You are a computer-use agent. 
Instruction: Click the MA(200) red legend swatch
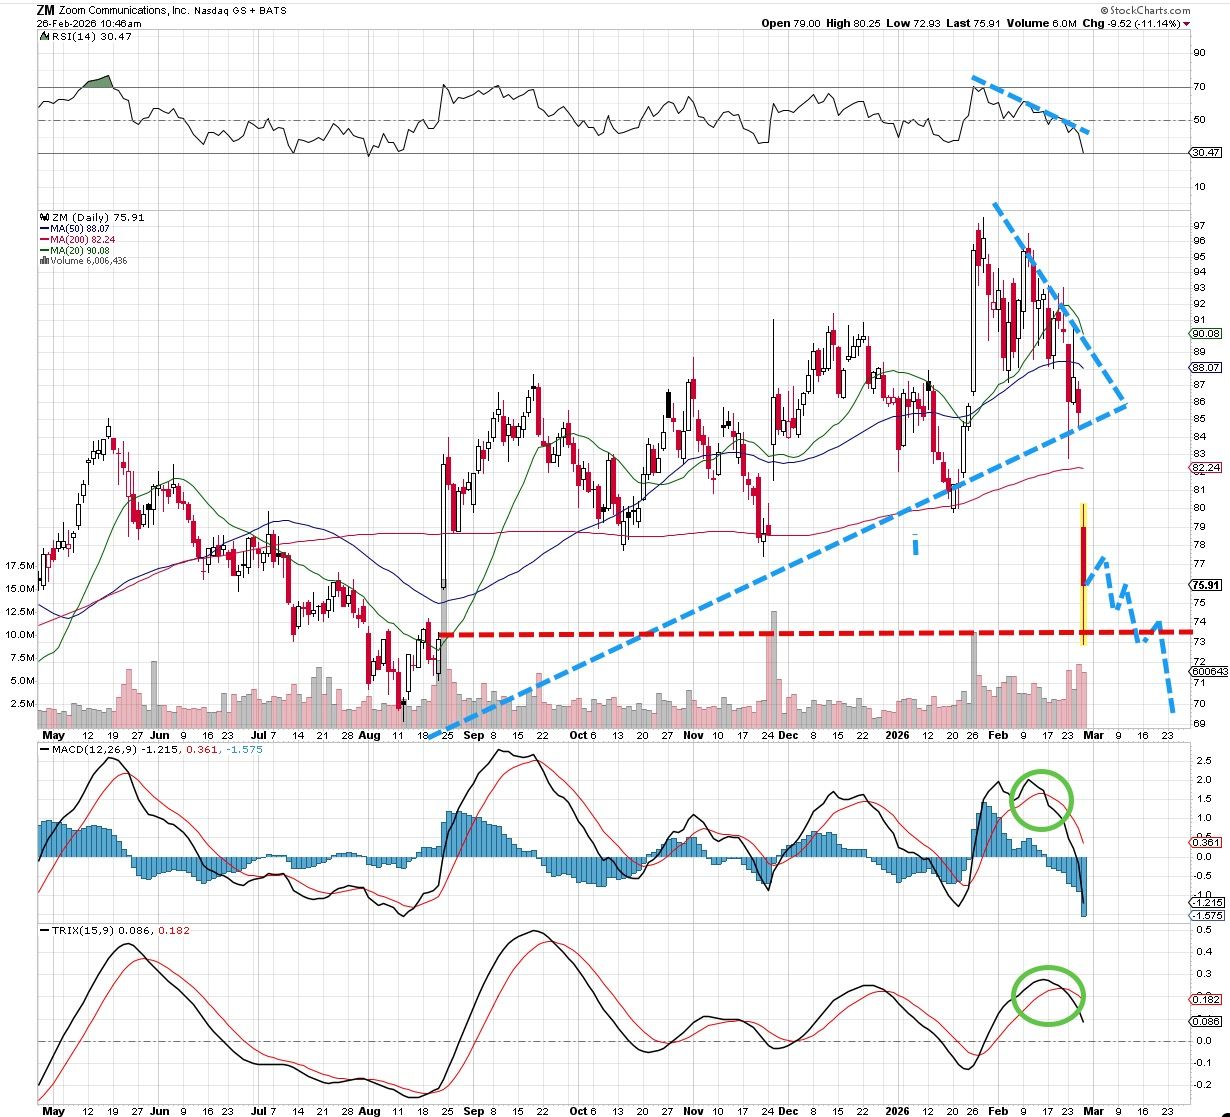(42, 239)
